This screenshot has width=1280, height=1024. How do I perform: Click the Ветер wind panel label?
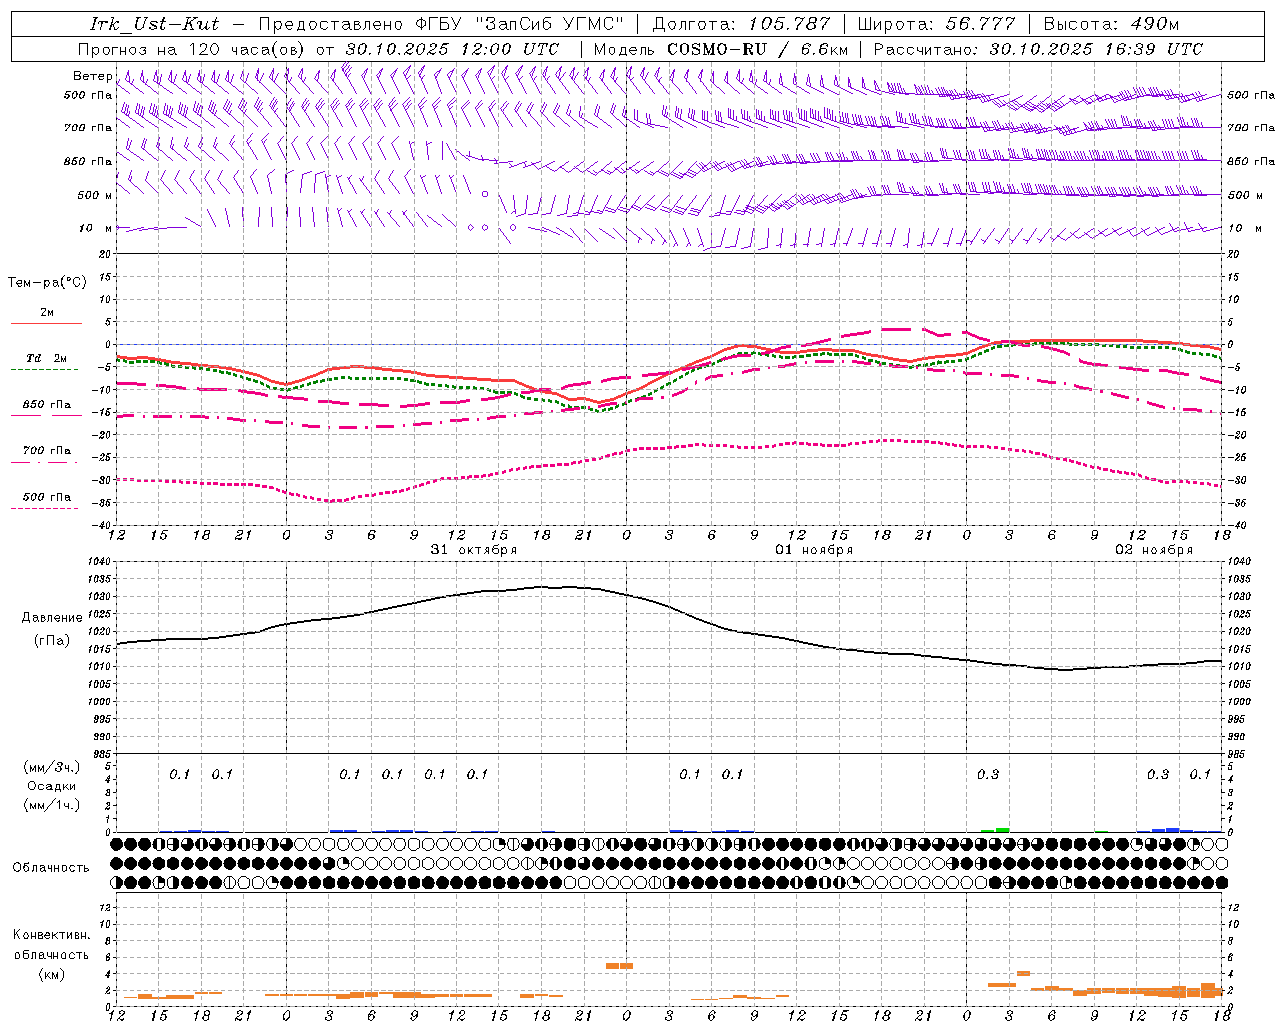tap(92, 76)
